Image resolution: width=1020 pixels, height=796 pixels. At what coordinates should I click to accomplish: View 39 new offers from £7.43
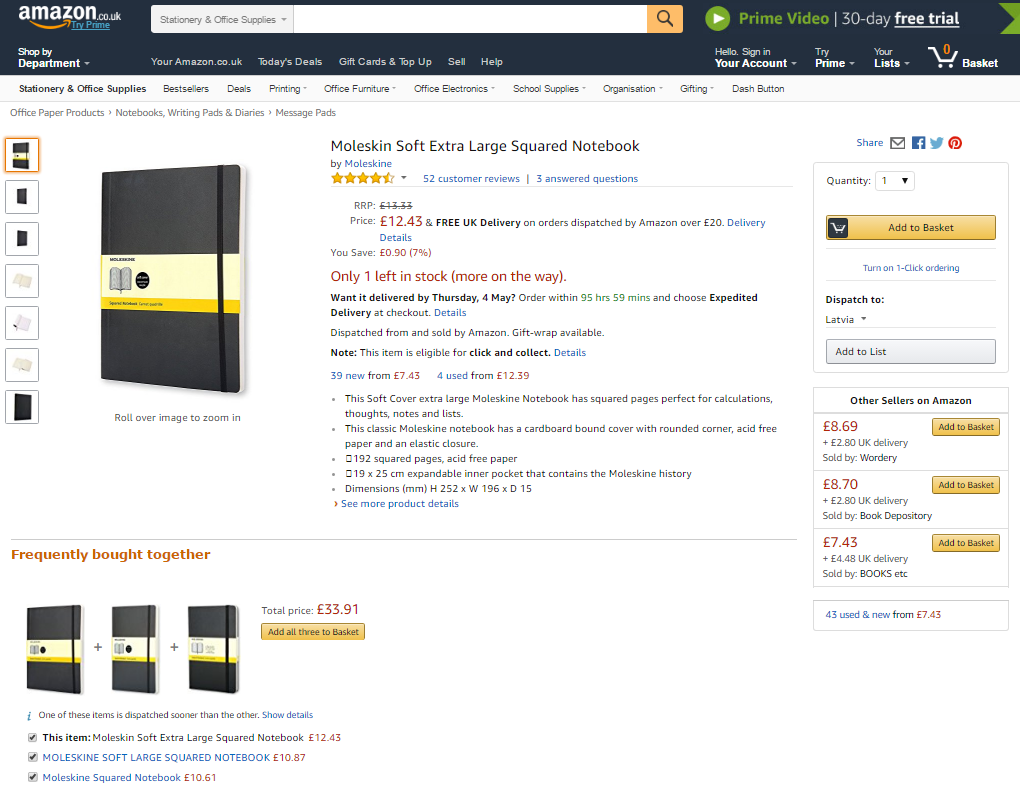[x=375, y=376]
